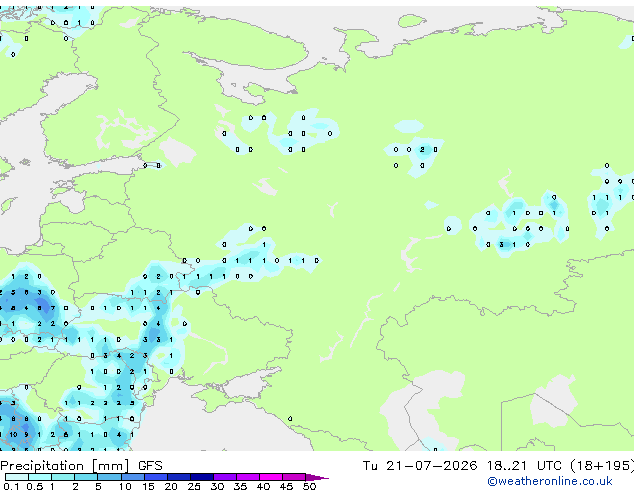The height and width of the screenshot is (490, 634).
Task: Click the '20' legend scale label
Action: coord(171,486)
